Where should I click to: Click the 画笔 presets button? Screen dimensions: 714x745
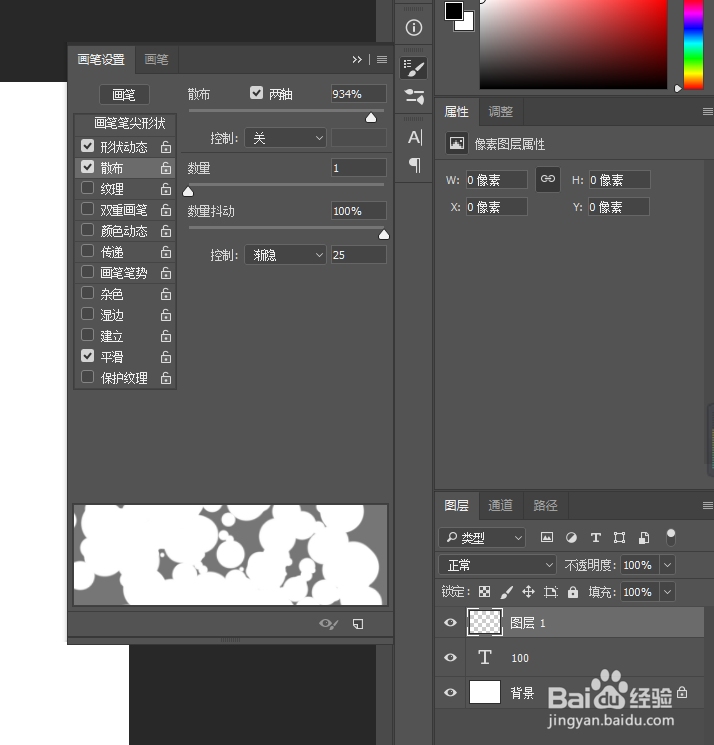tap(124, 95)
